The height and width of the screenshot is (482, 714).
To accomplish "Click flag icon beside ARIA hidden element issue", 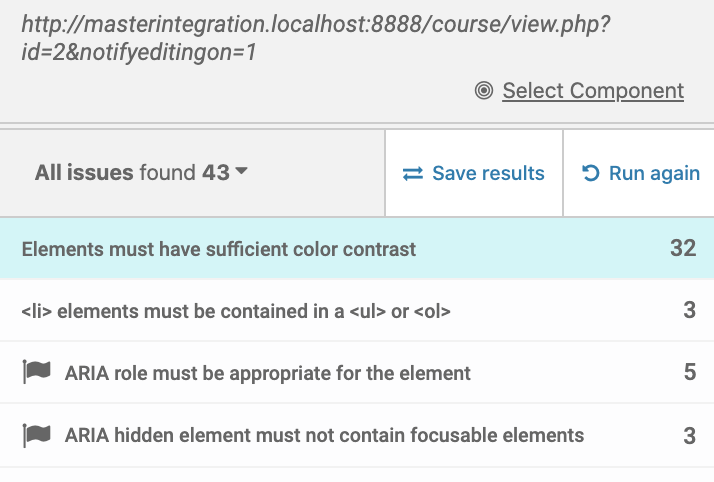I will (x=36, y=435).
